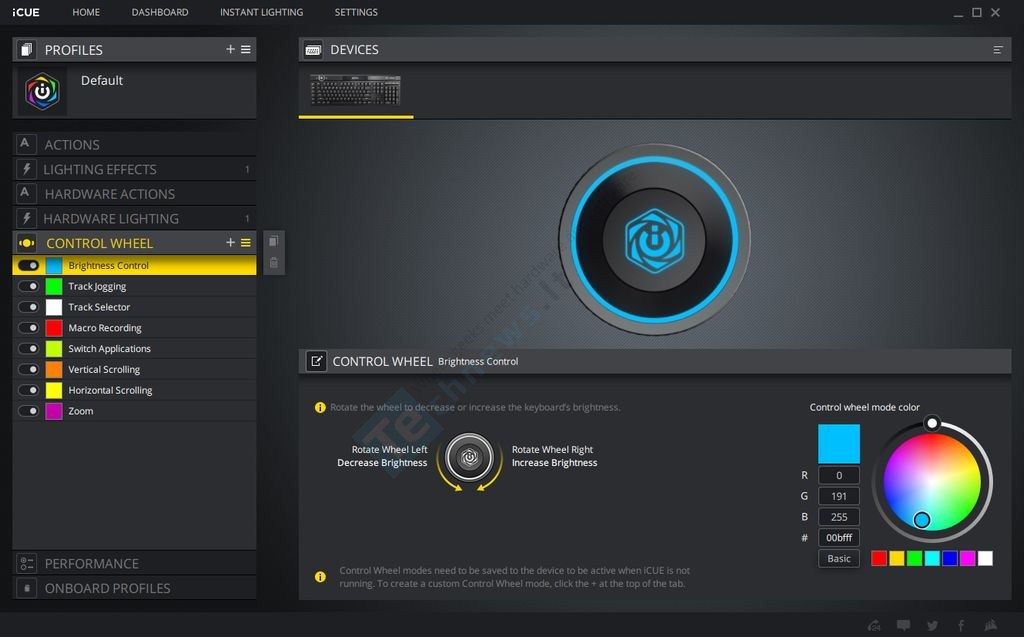The height and width of the screenshot is (637, 1024).
Task: Click the copy icon beside the Control Wheel list
Action: click(274, 241)
